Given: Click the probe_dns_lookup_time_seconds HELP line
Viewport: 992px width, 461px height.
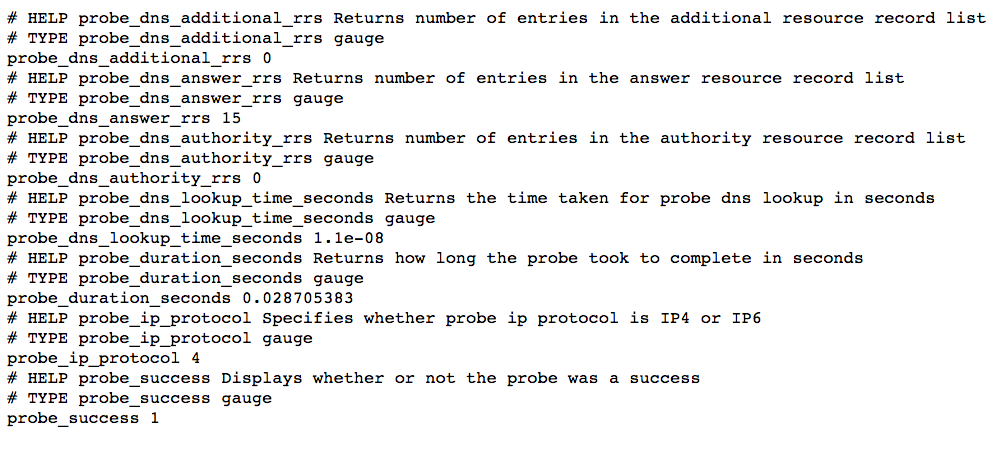Looking at the screenshot, I should (x=471, y=199).
